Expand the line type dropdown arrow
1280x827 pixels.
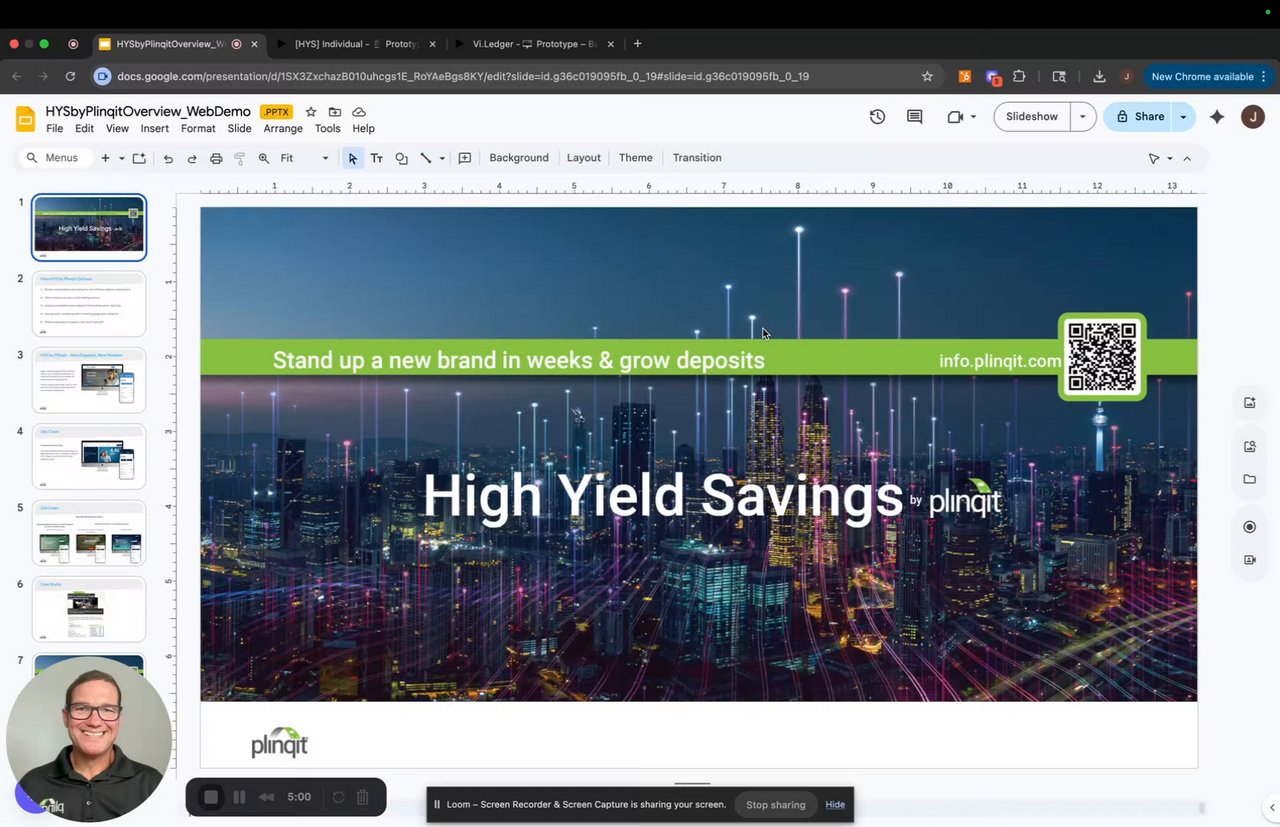click(442, 158)
